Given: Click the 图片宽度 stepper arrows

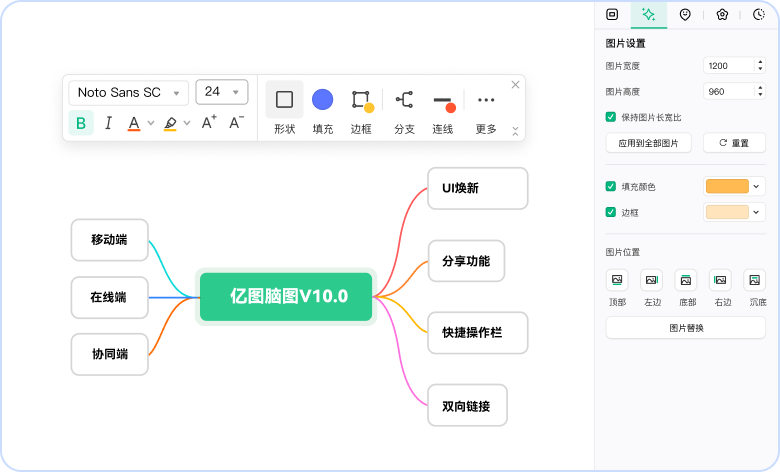Looking at the screenshot, I should tap(760, 66).
